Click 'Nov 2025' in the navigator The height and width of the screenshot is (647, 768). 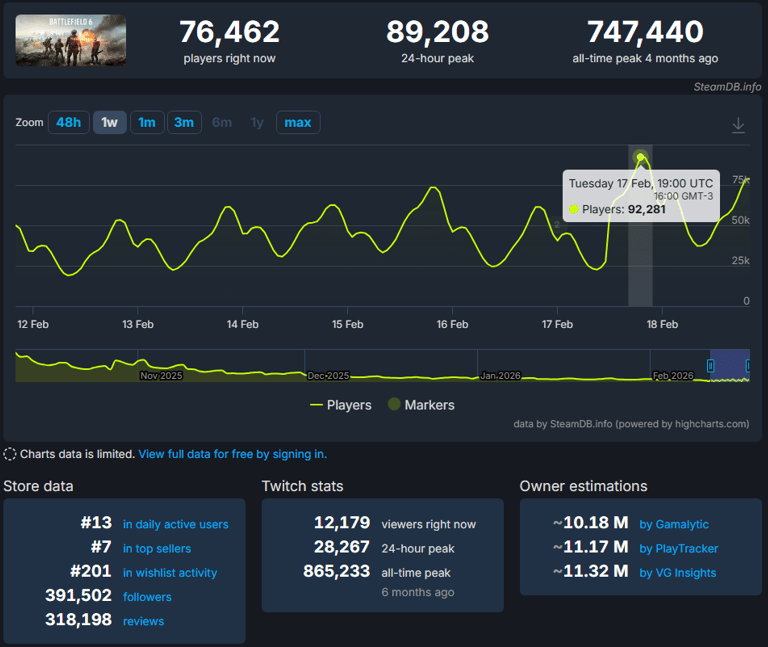pyautogui.click(x=161, y=376)
